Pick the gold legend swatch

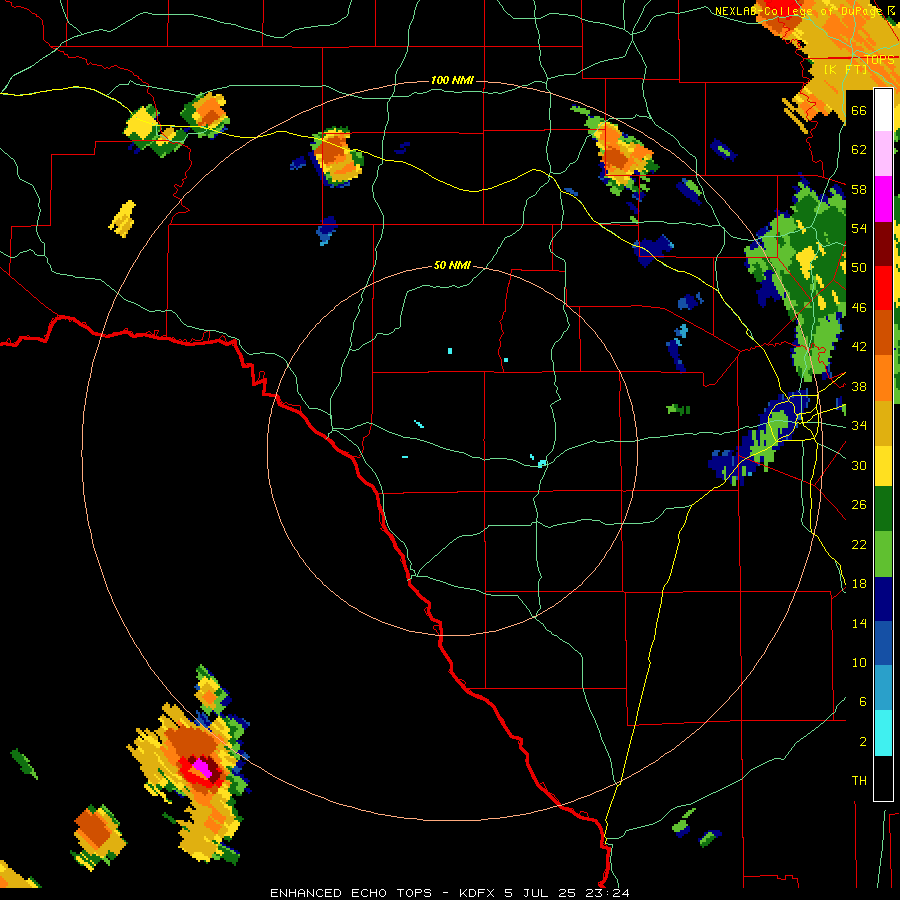[x=883, y=422]
